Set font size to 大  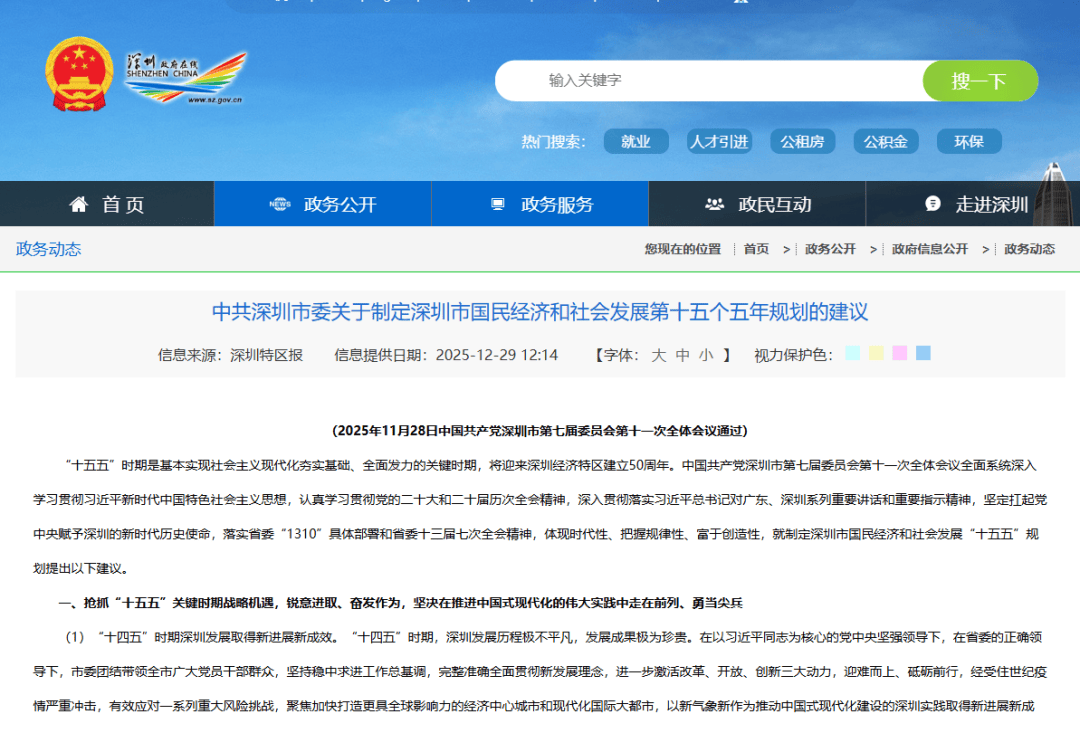[659, 355]
